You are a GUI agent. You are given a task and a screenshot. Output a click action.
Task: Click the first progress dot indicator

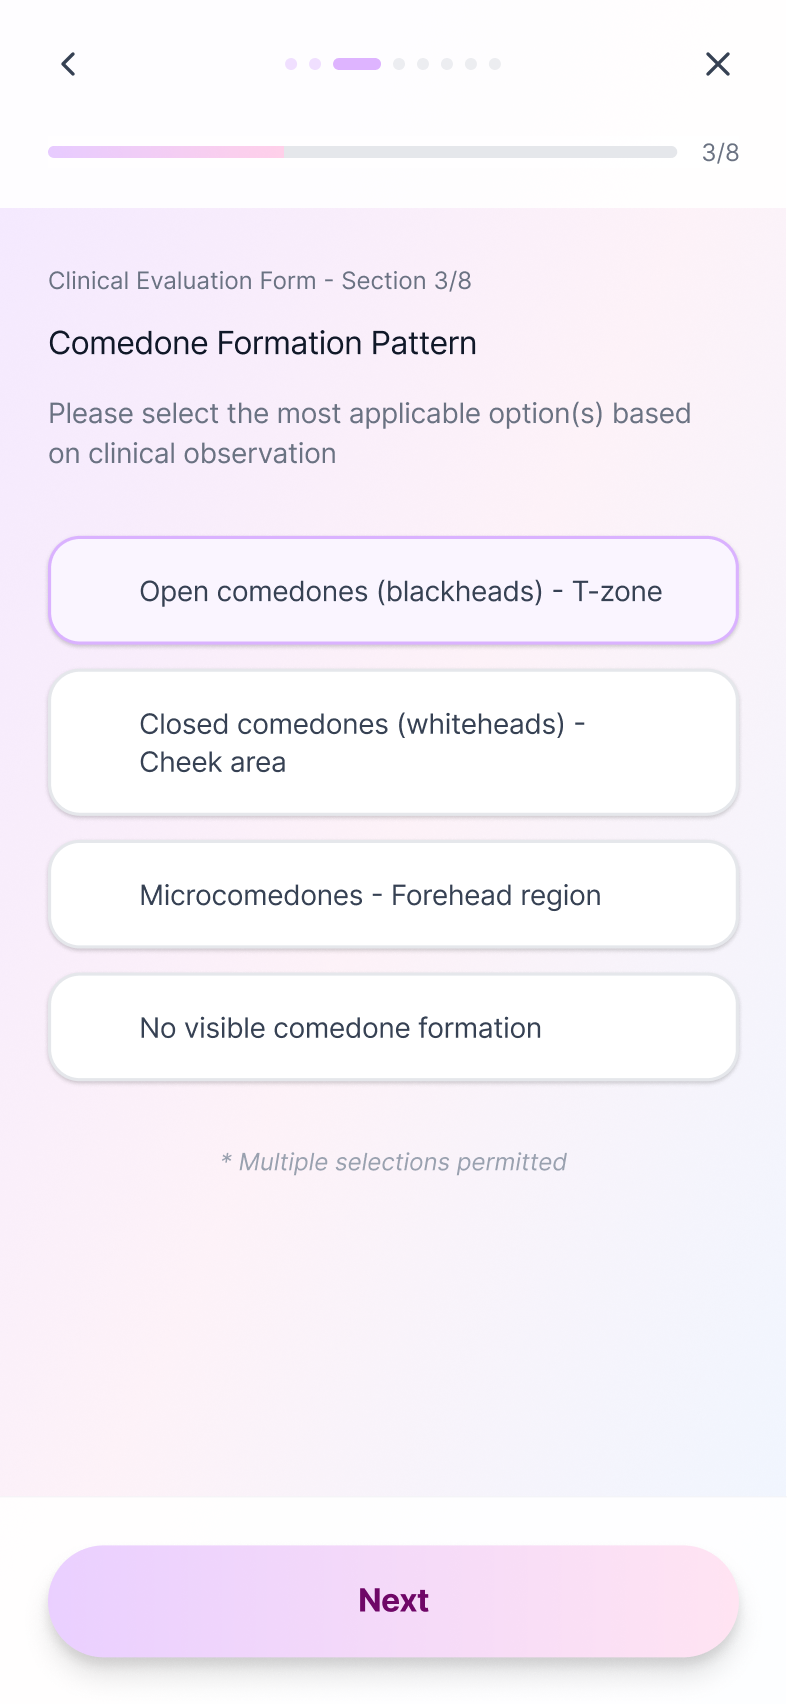pyautogui.click(x=290, y=63)
